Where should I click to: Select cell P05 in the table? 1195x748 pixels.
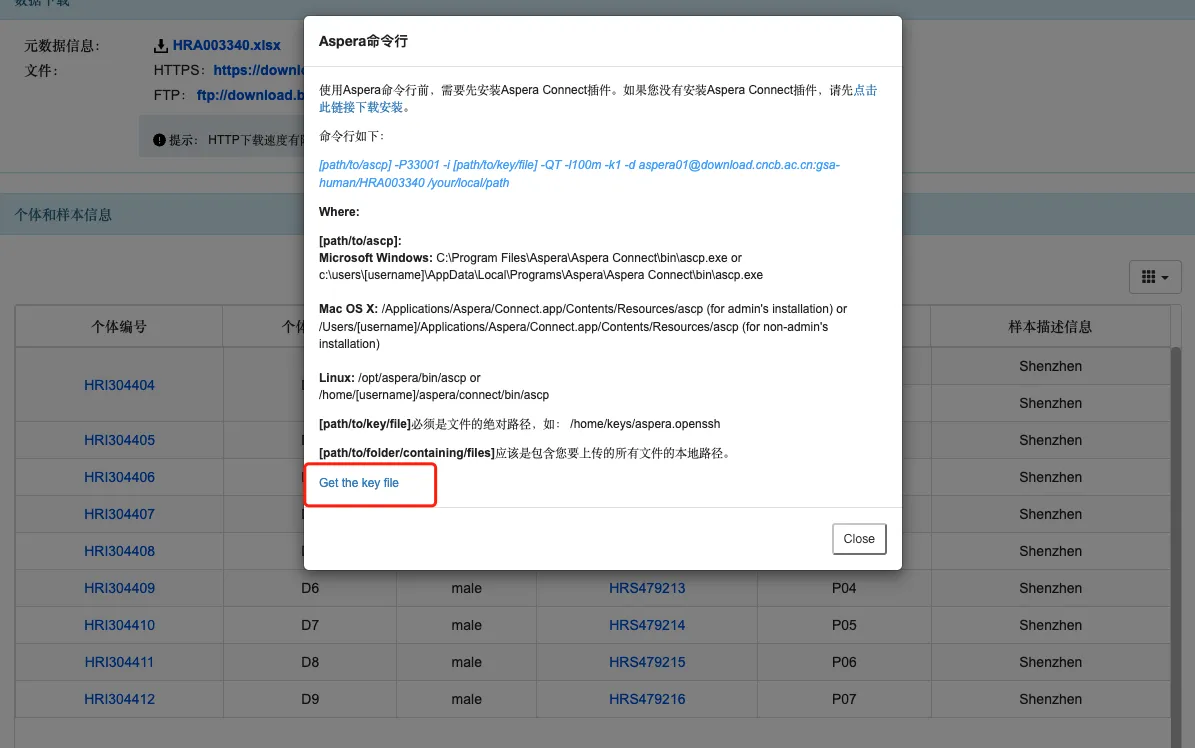pyautogui.click(x=844, y=624)
